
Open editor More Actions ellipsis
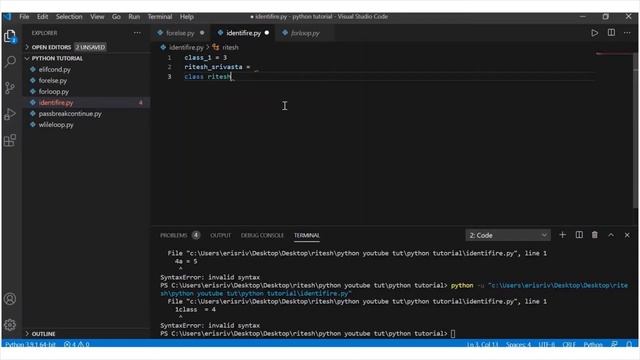point(627,33)
